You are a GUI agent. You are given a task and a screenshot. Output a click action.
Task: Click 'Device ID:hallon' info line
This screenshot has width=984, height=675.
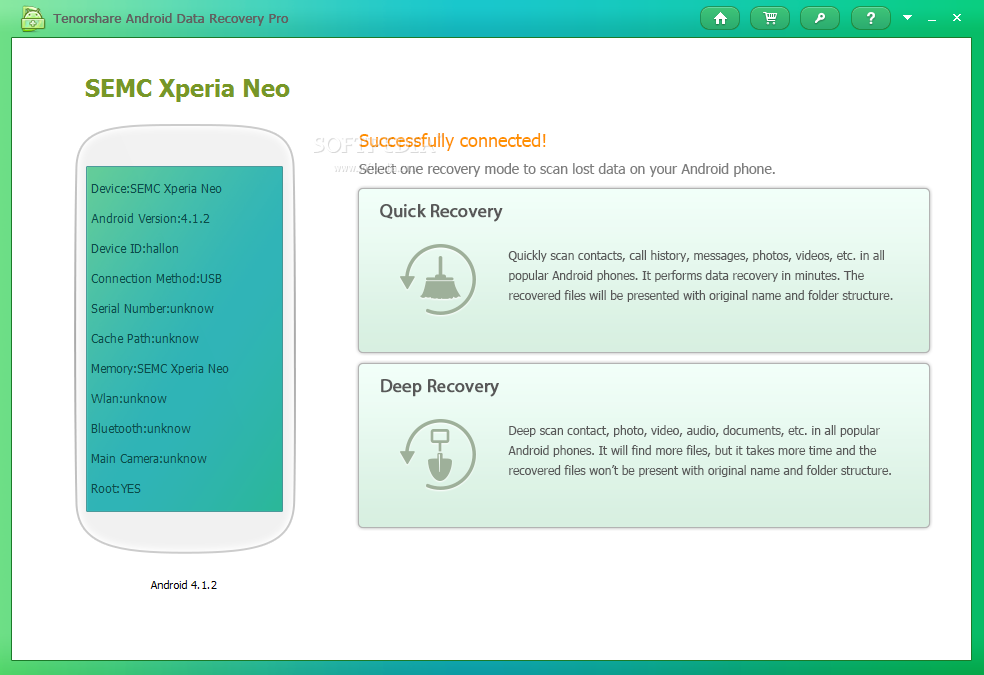(x=134, y=249)
